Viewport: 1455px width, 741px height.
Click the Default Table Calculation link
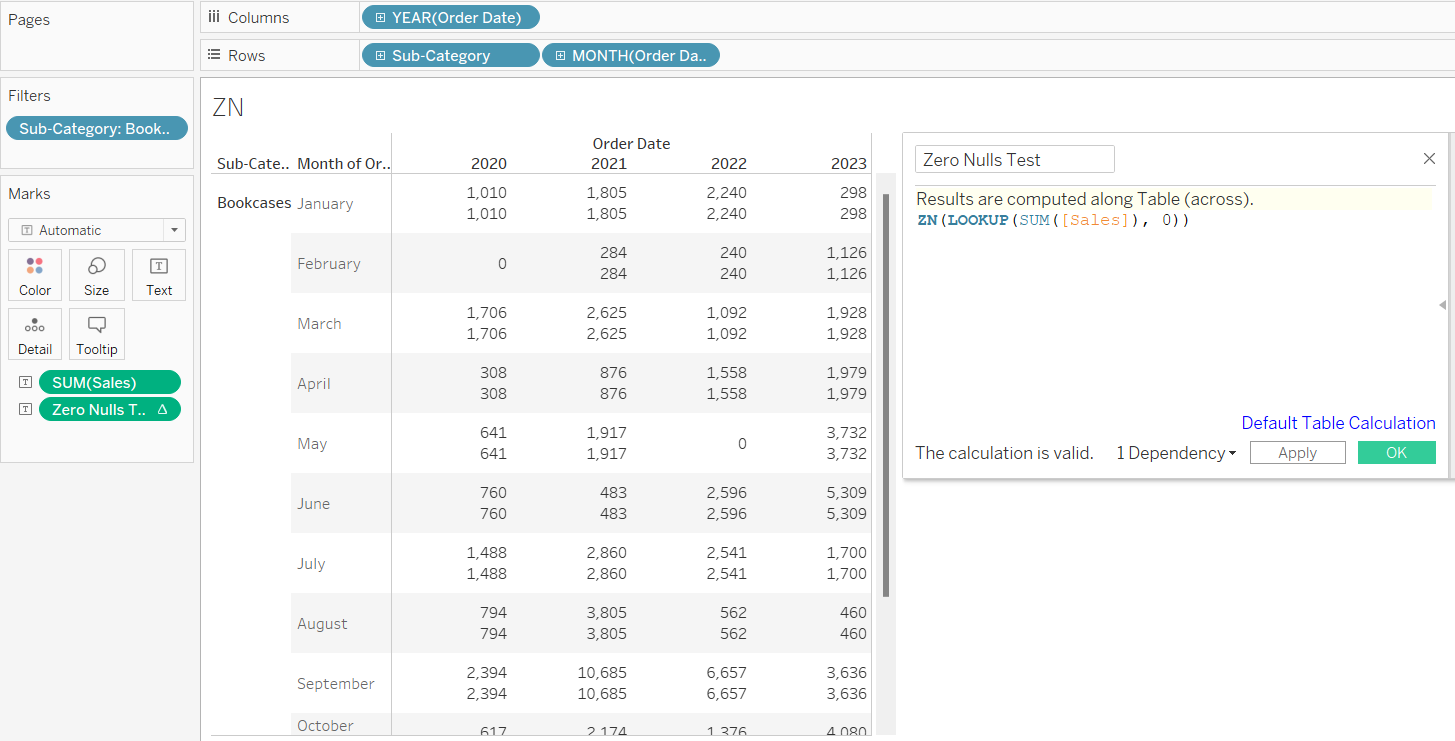(x=1338, y=423)
